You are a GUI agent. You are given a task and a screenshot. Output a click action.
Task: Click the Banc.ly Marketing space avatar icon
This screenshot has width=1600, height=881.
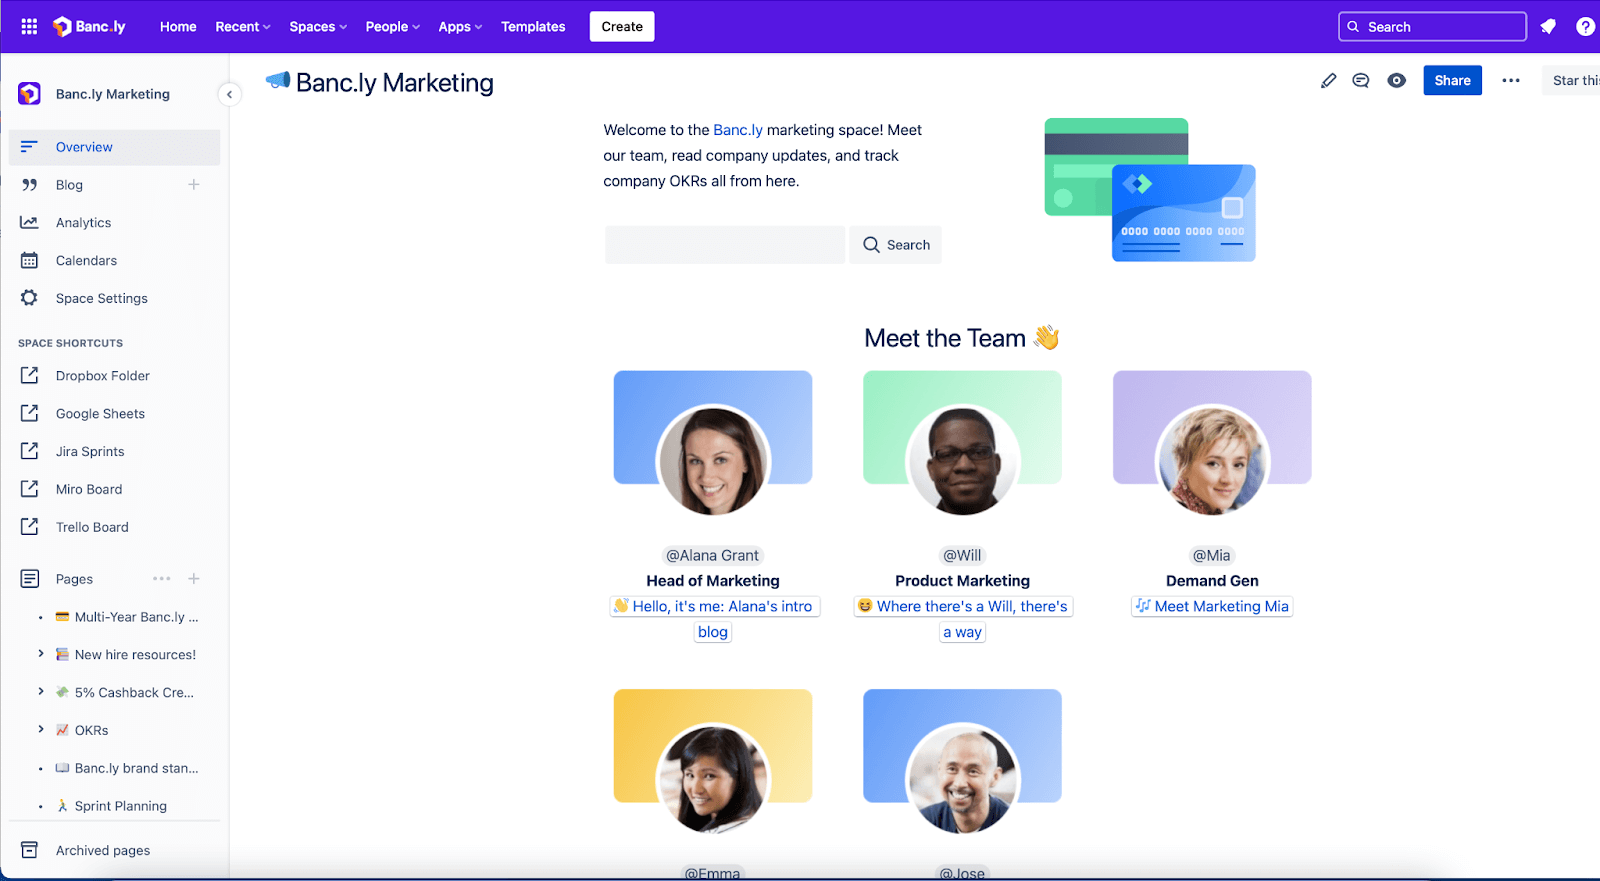coord(29,94)
